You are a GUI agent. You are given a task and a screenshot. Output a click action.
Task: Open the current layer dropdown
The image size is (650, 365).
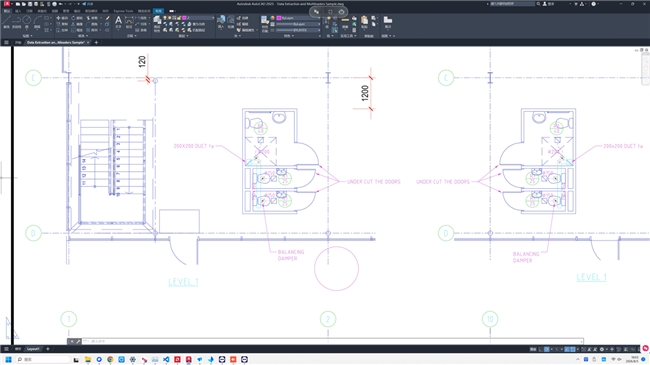[x=198, y=18]
